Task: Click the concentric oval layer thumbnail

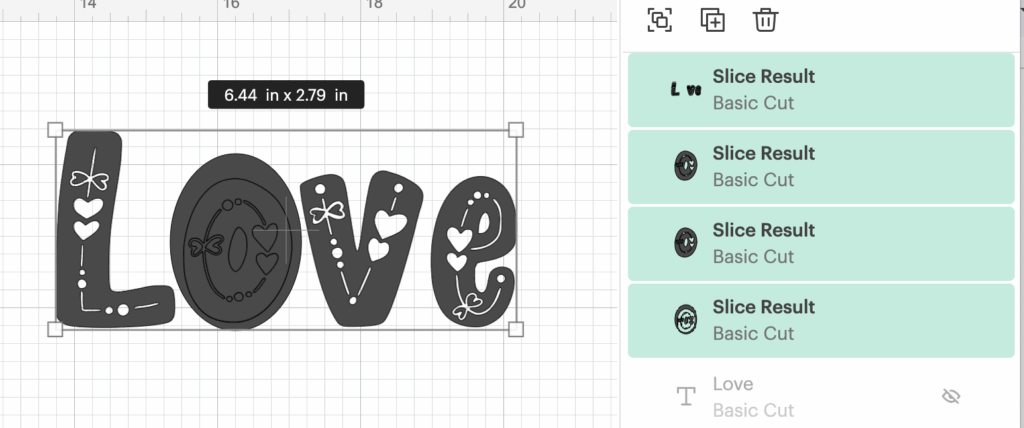Action: coord(686,320)
